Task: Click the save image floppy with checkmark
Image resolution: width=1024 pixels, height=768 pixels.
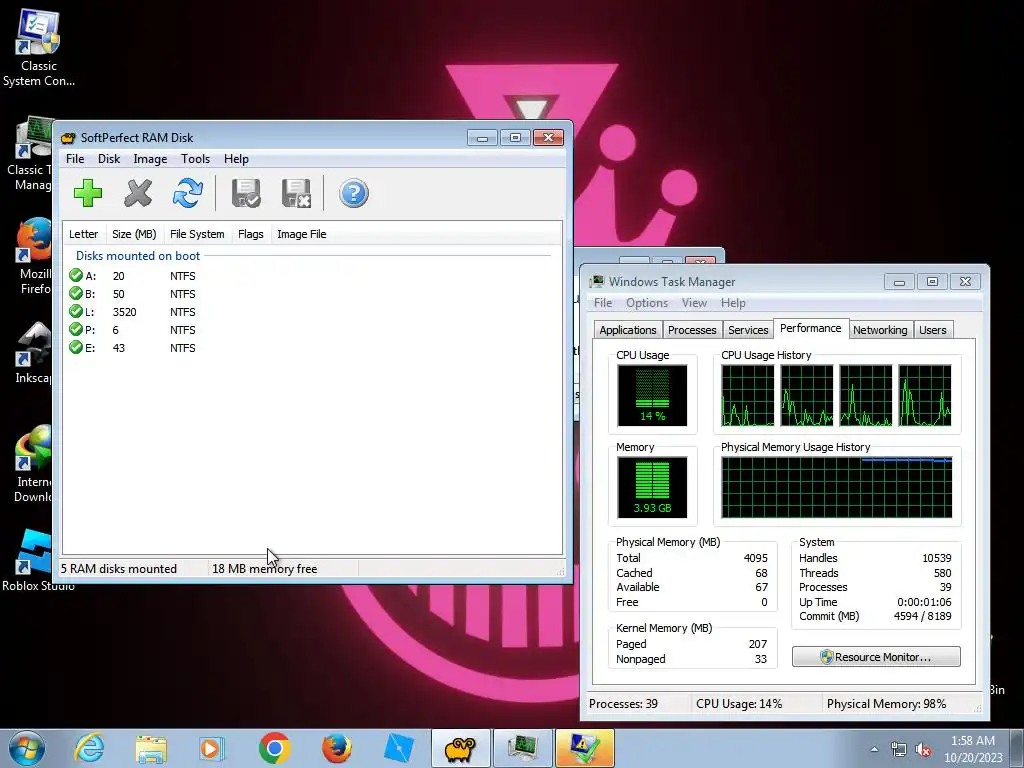Action: [246, 193]
